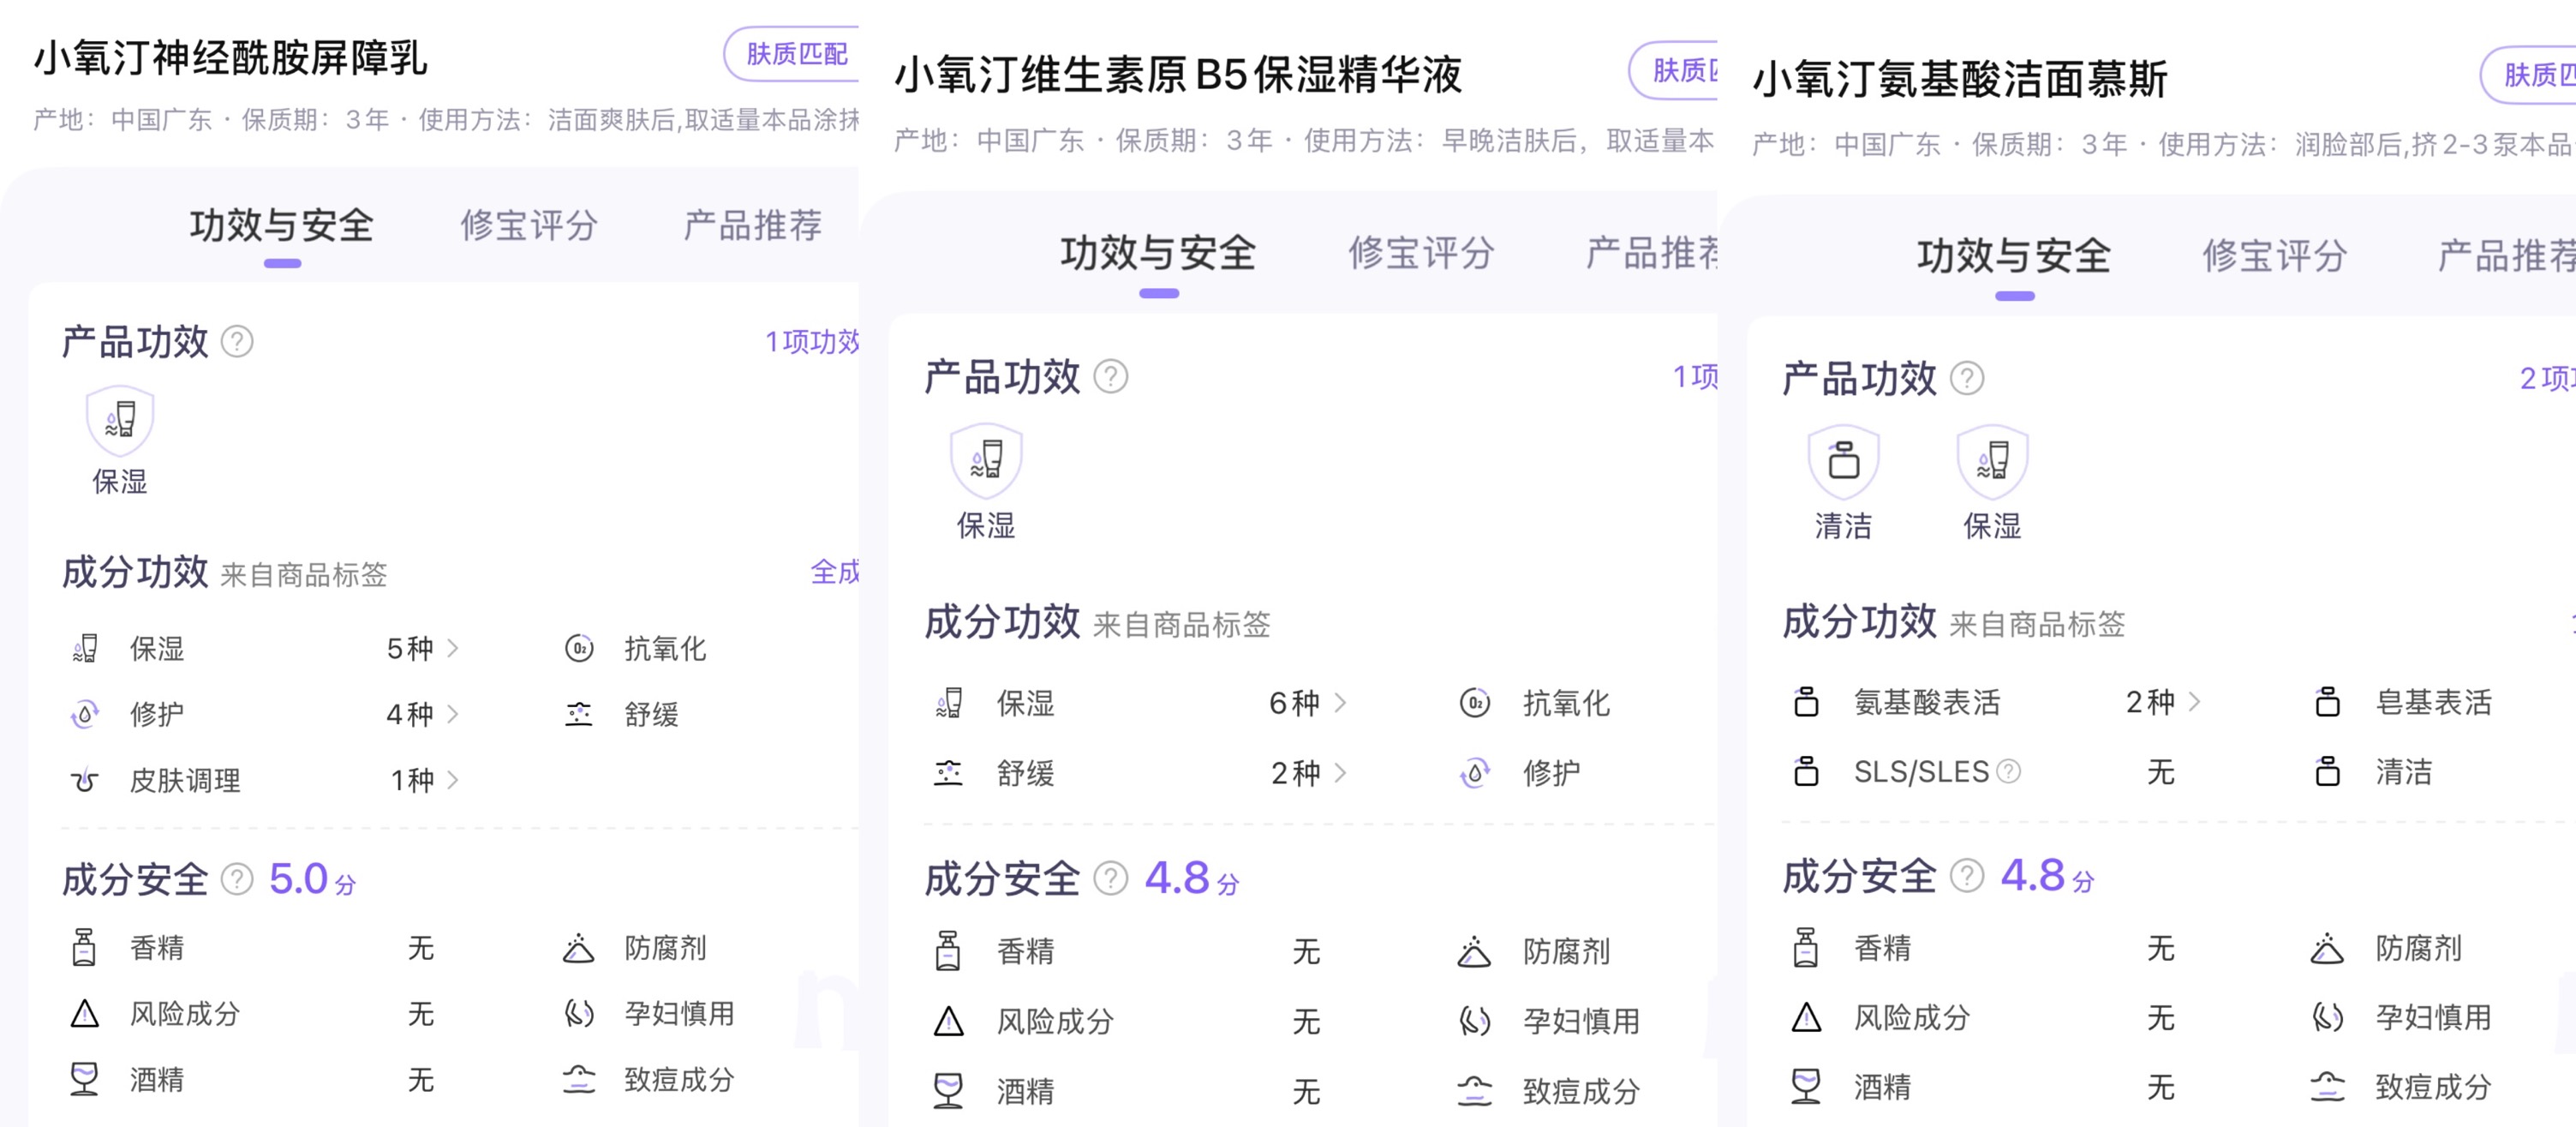Tap 清洁 shield icon in 洁面慕斯 panel
This screenshot has width=2576, height=1127.
(x=1843, y=462)
